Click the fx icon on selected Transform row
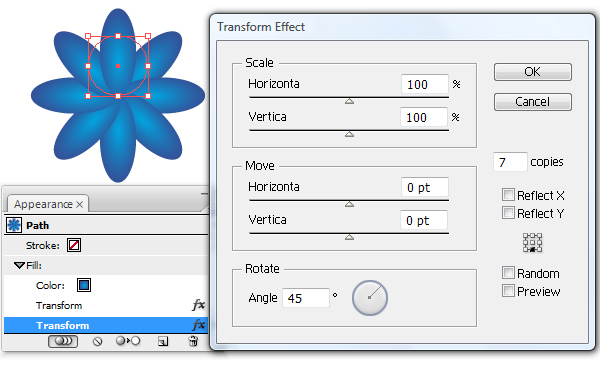This screenshot has width=600, height=370. 198,325
